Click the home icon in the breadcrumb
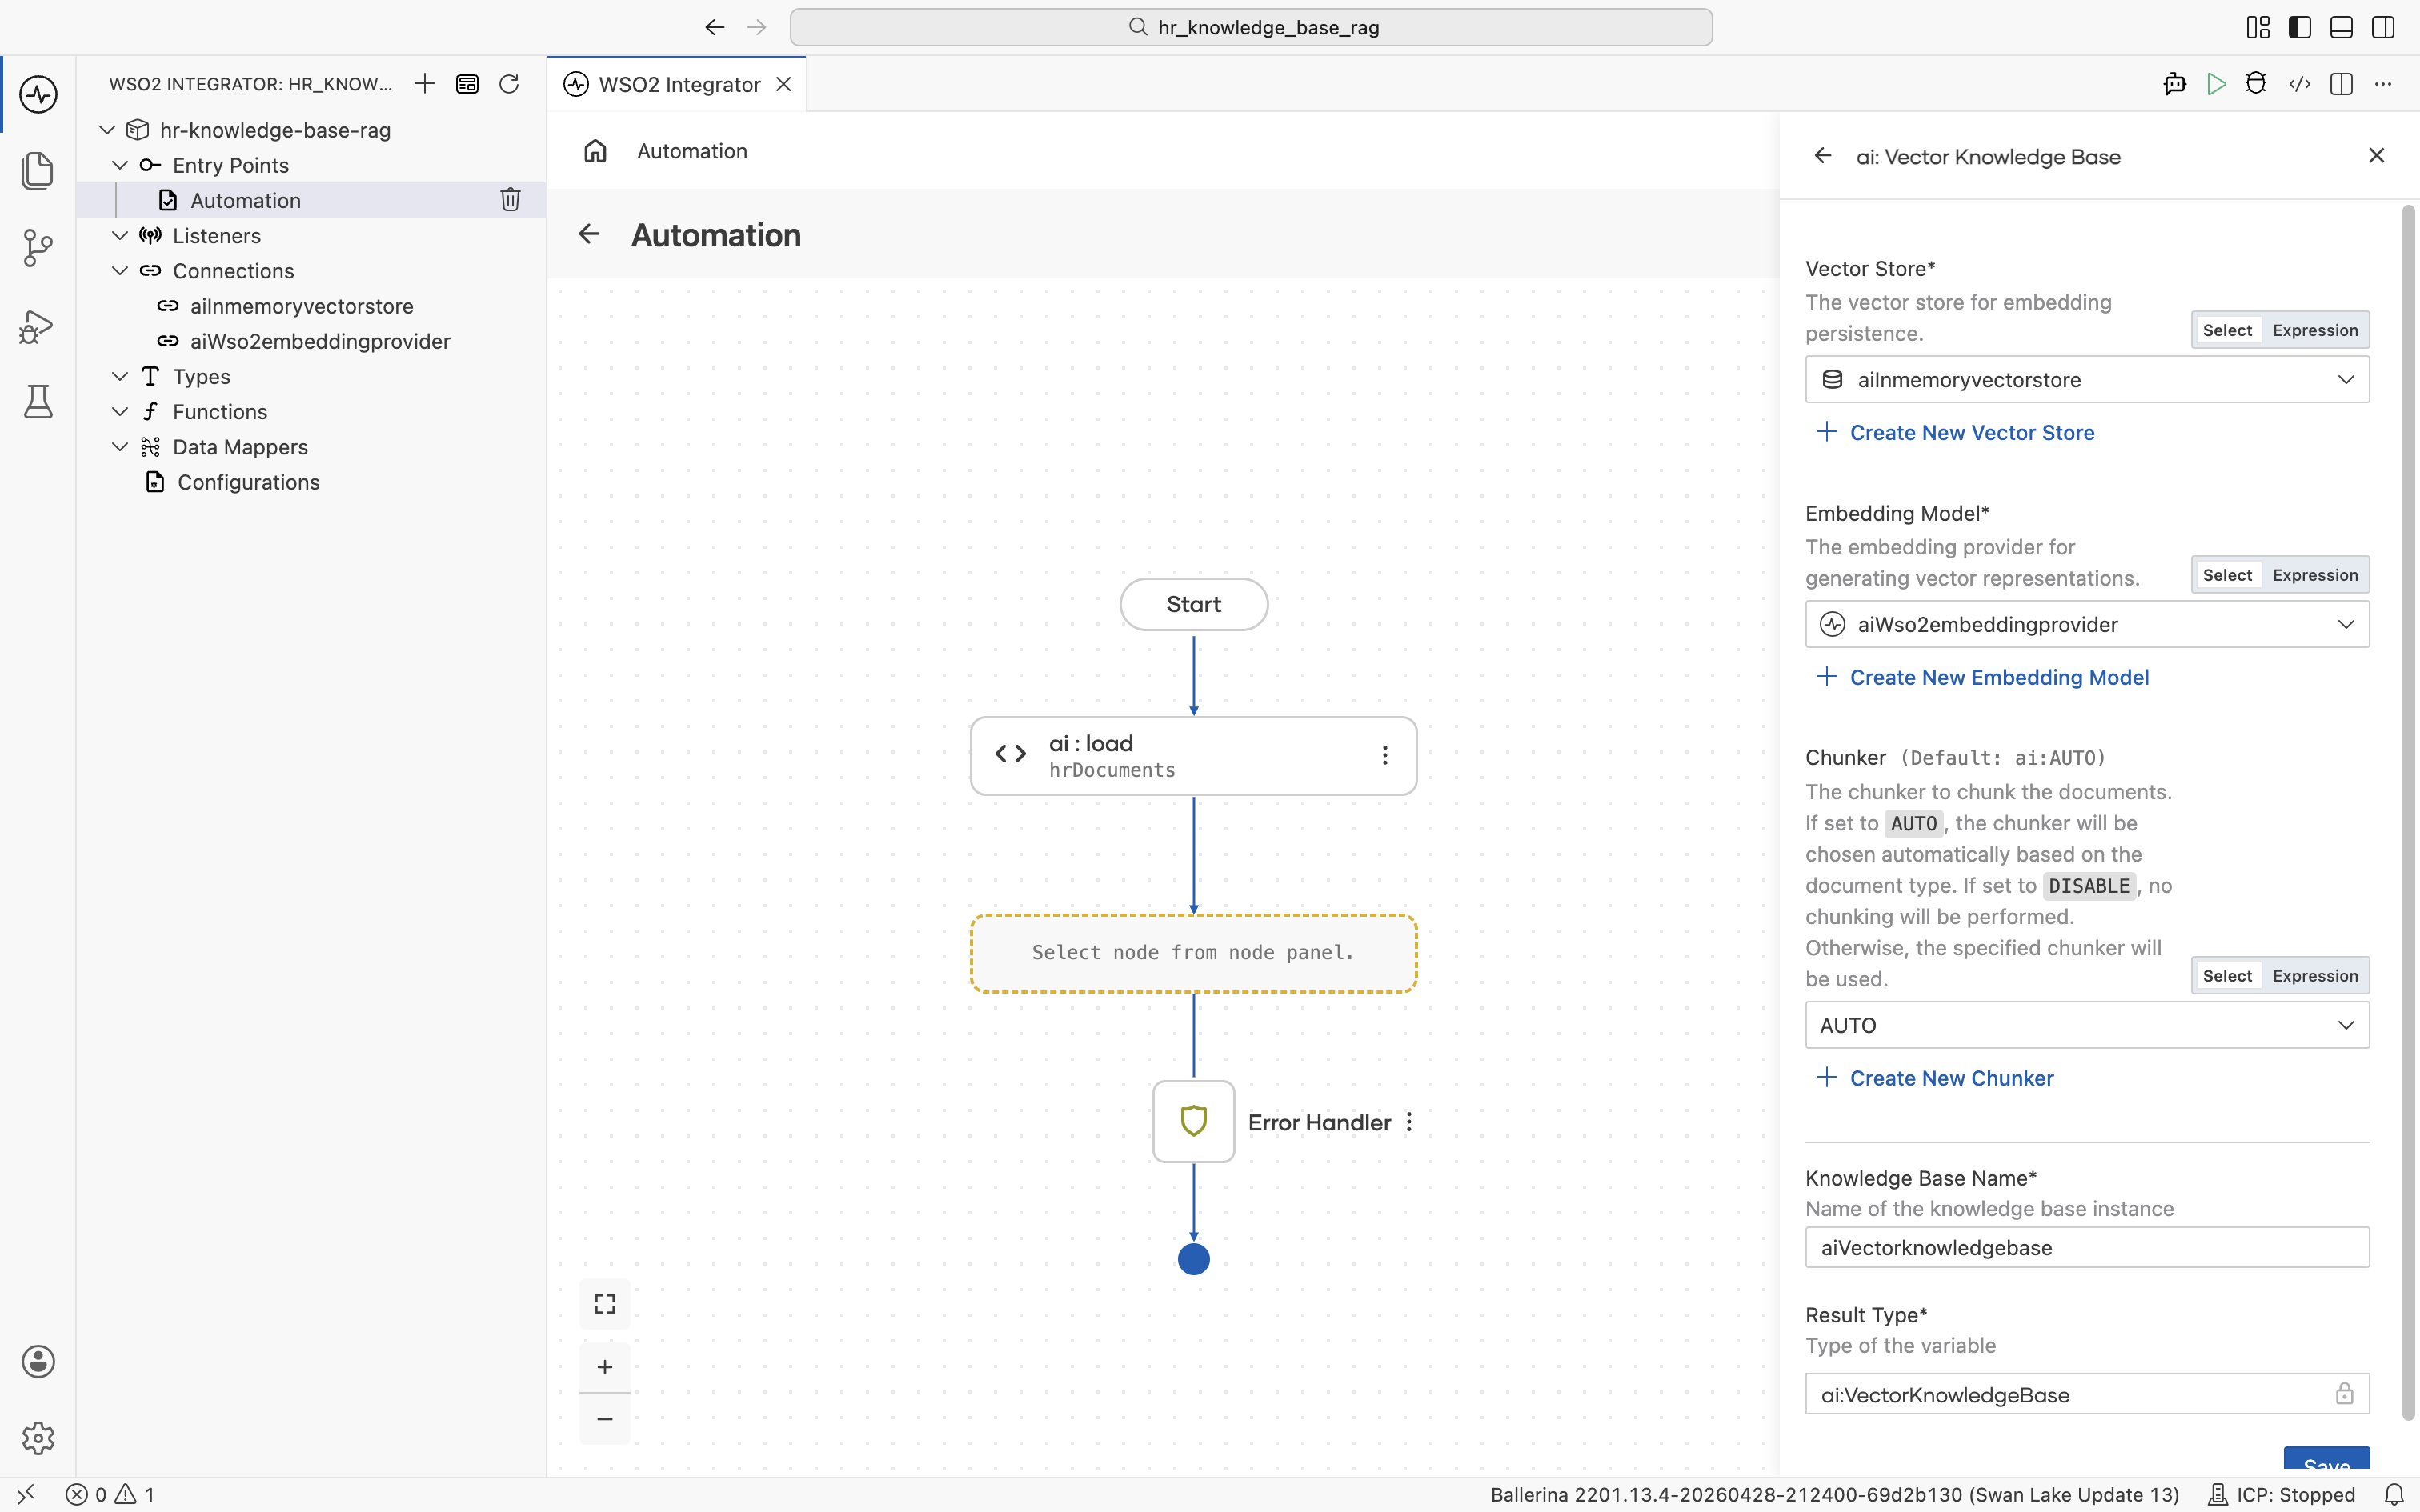The image size is (2420, 1512). tap(595, 151)
